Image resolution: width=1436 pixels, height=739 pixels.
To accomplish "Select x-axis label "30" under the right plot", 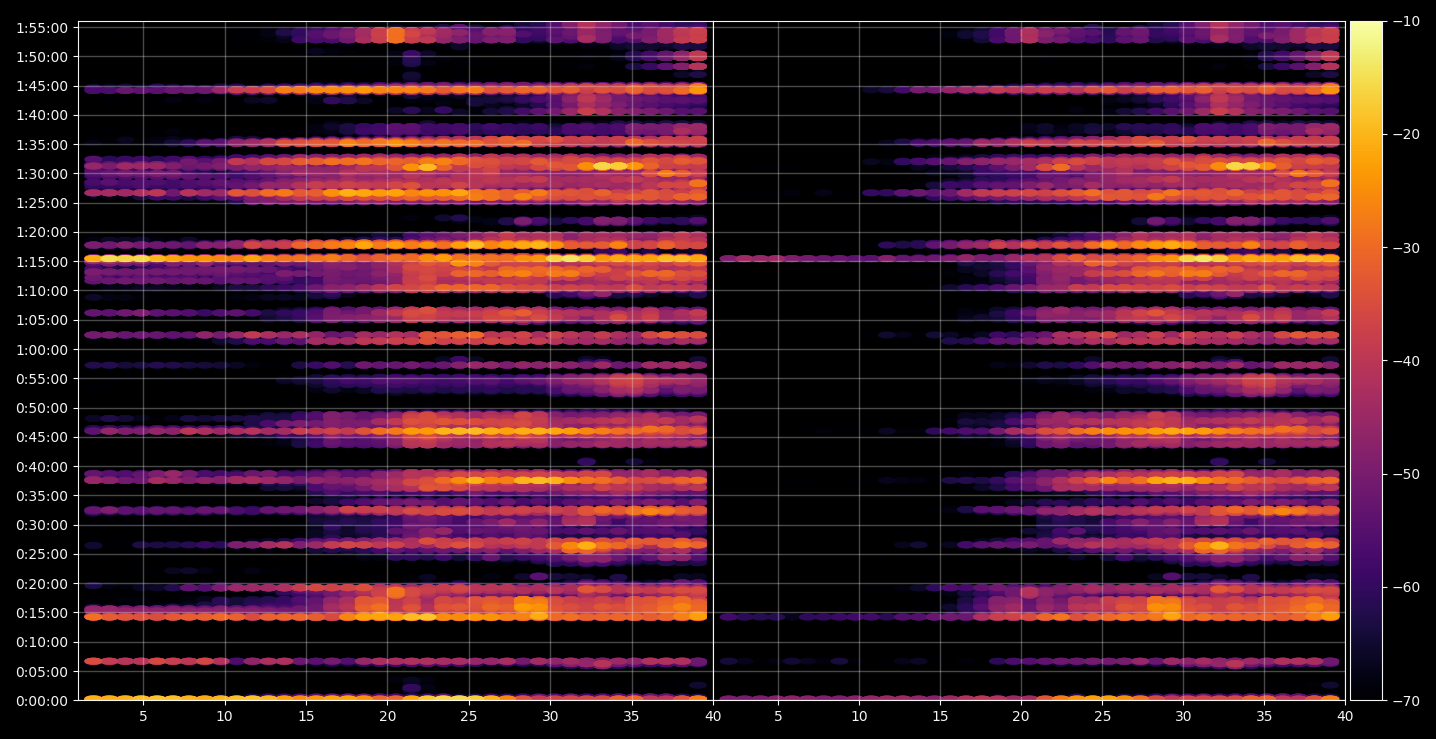I will (x=1183, y=716).
